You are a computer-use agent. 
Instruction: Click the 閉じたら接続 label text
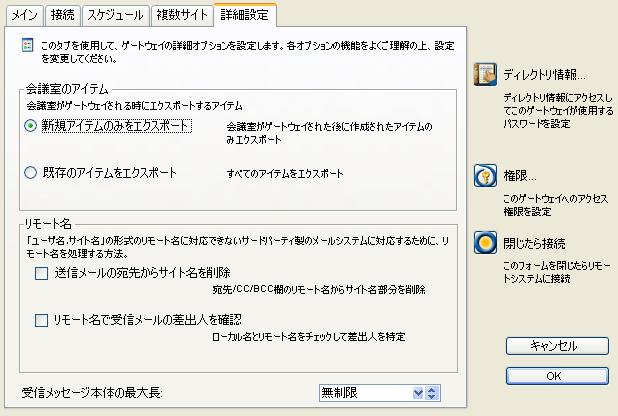point(534,243)
